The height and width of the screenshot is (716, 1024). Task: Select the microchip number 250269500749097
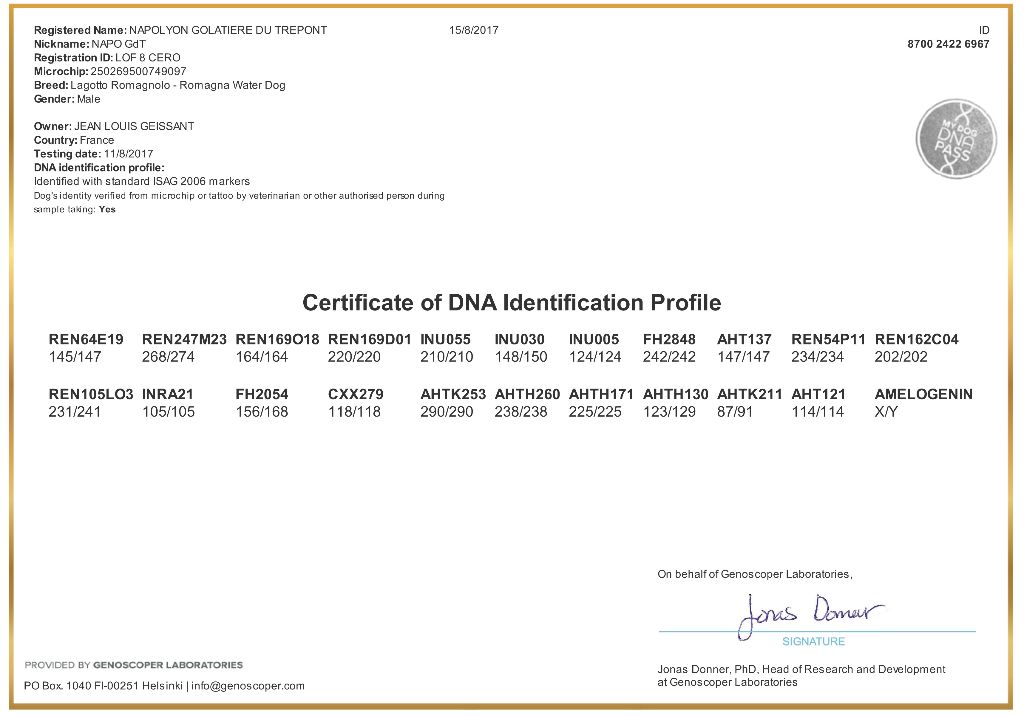tap(138, 72)
